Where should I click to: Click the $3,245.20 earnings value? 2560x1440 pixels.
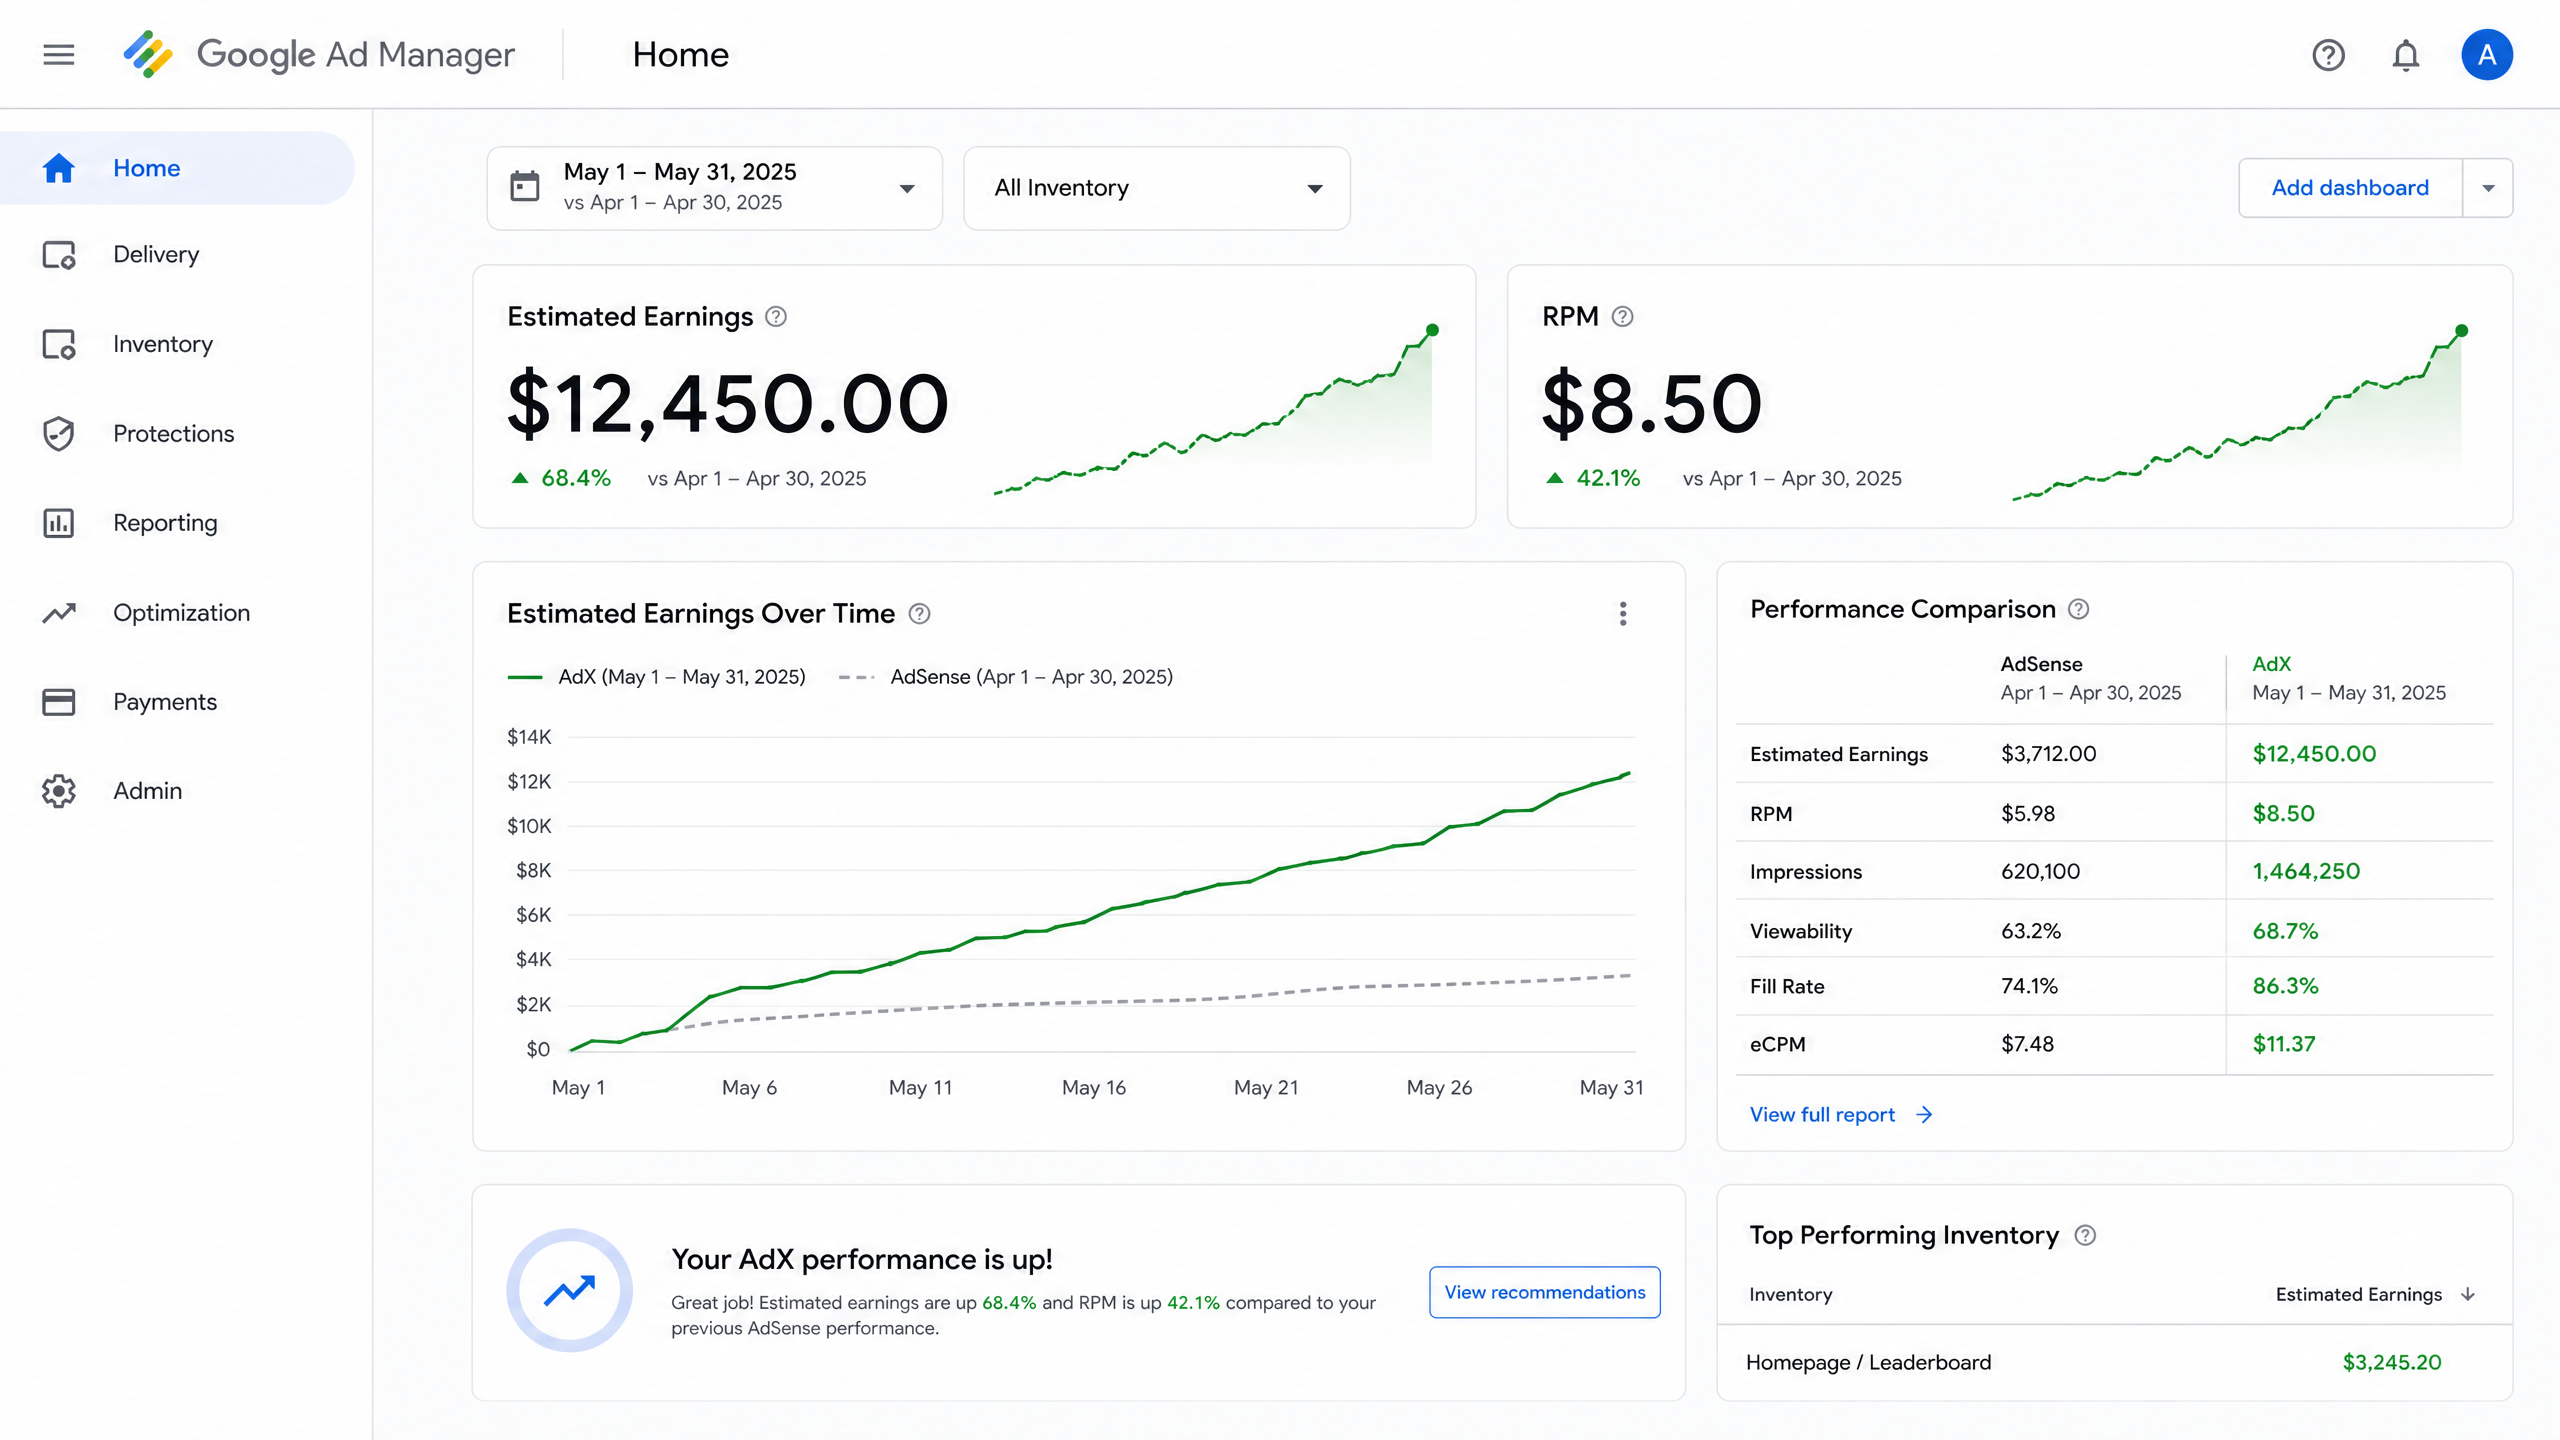[2392, 1362]
